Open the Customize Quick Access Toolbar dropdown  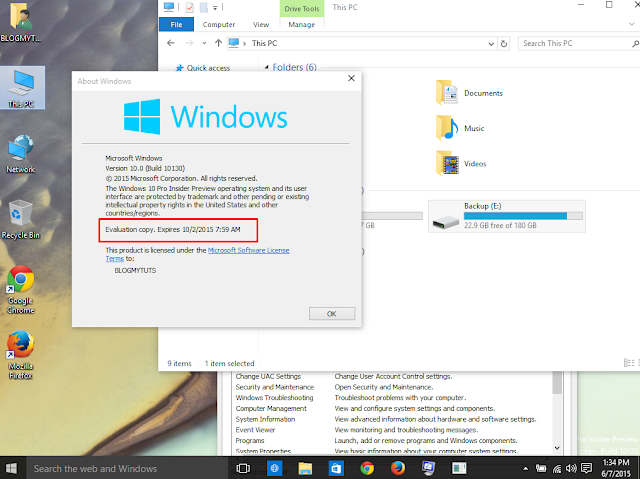(215, 7)
